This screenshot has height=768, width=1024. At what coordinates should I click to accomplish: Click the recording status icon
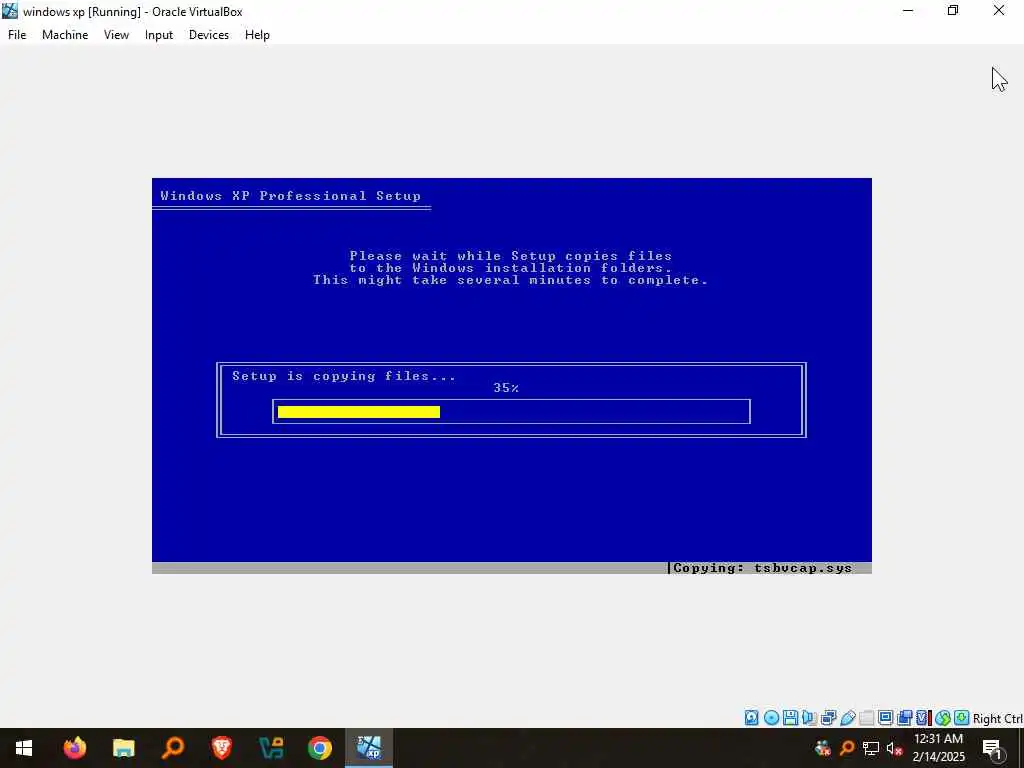(904, 718)
